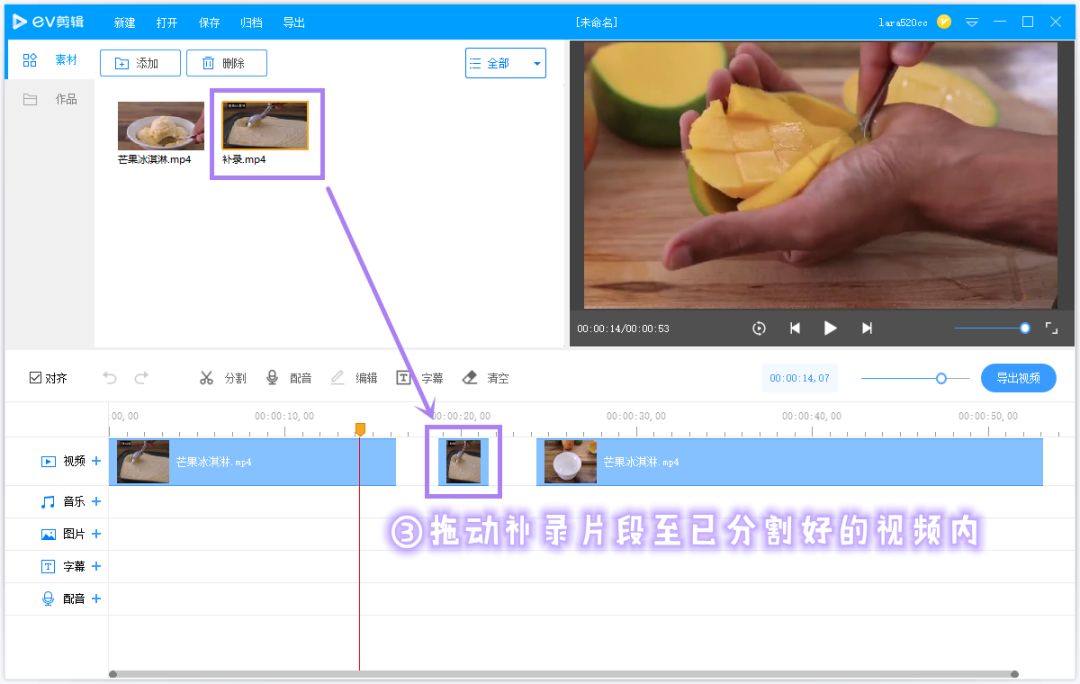Click the lara520cc username
Image resolution: width=1080 pixels, height=684 pixels.
coord(902,23)
